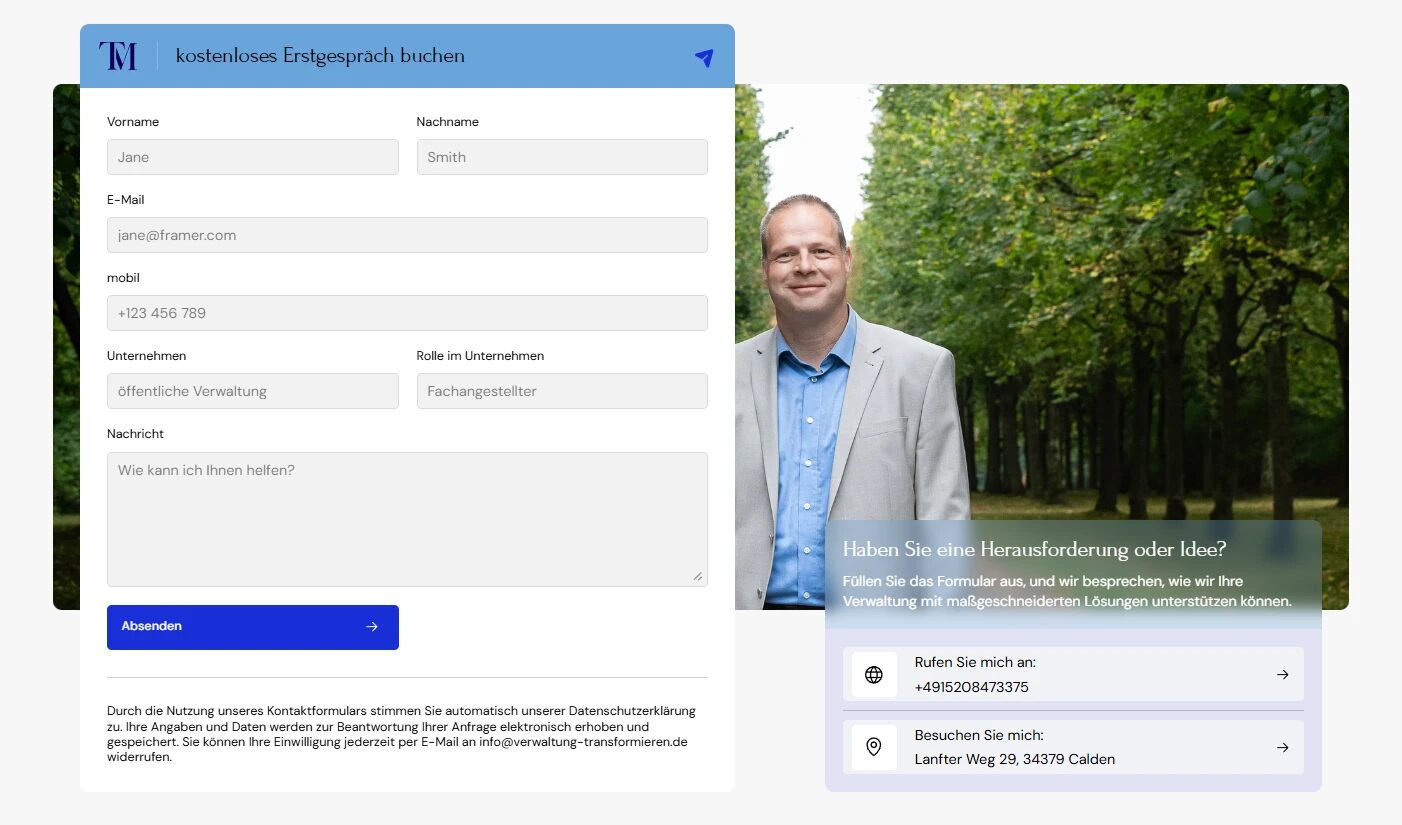This screenshot has height=825, width=1402.
Task: Click arrow on the Rufen Sie mich an row
Action: point(1283,675)
